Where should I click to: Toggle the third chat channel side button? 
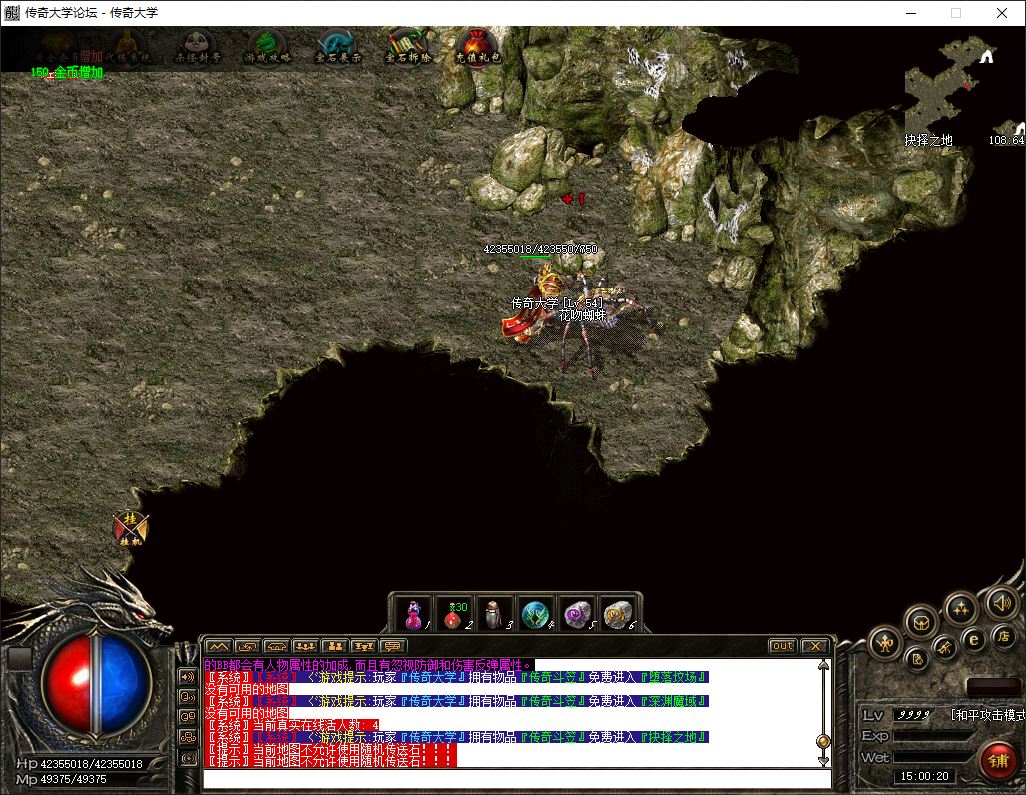(188, 717)
